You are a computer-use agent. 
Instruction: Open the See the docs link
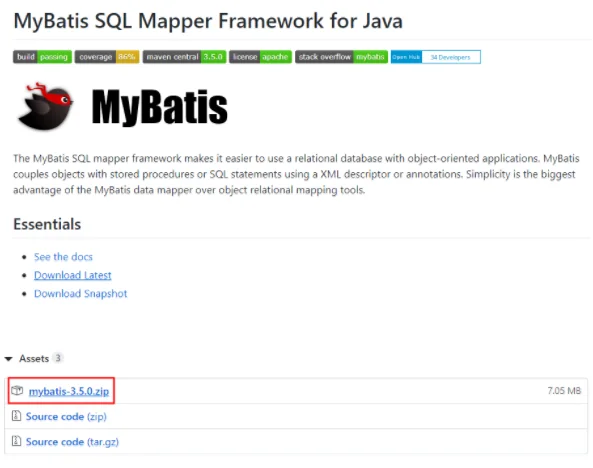(63, 257)
